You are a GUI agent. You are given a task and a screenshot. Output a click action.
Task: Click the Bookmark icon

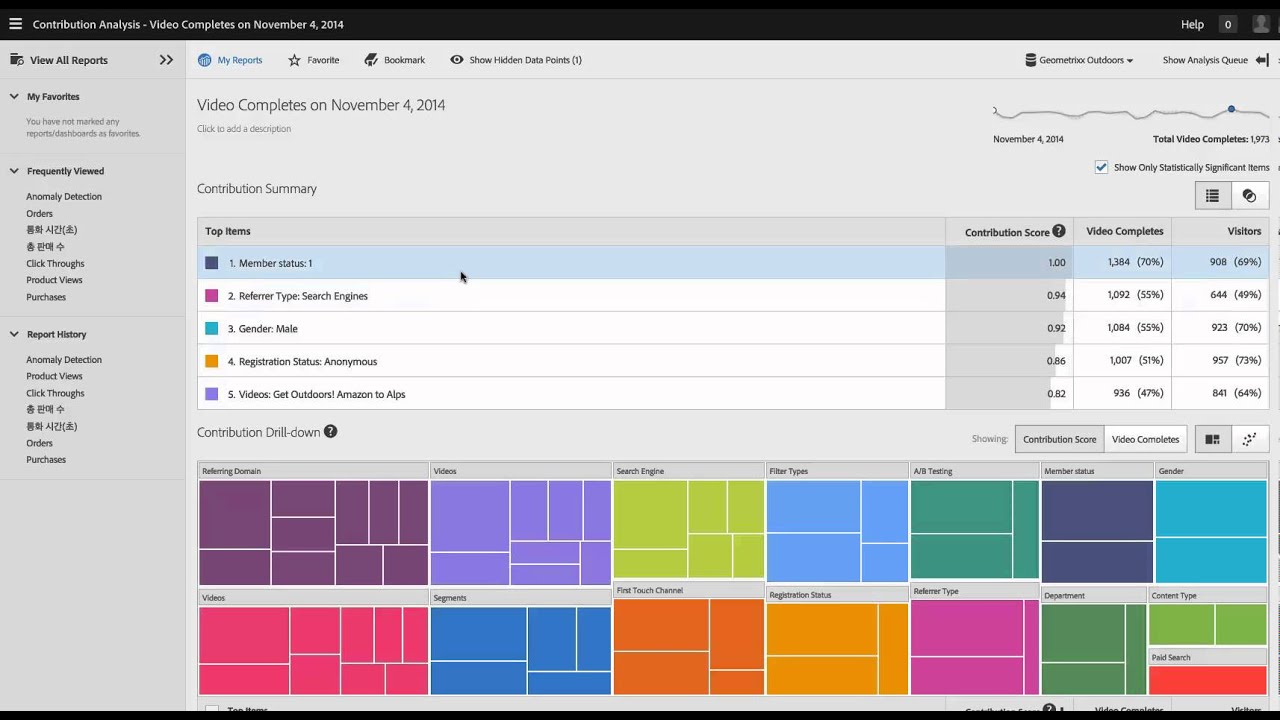pyautogui.click(x=371, y=60)
